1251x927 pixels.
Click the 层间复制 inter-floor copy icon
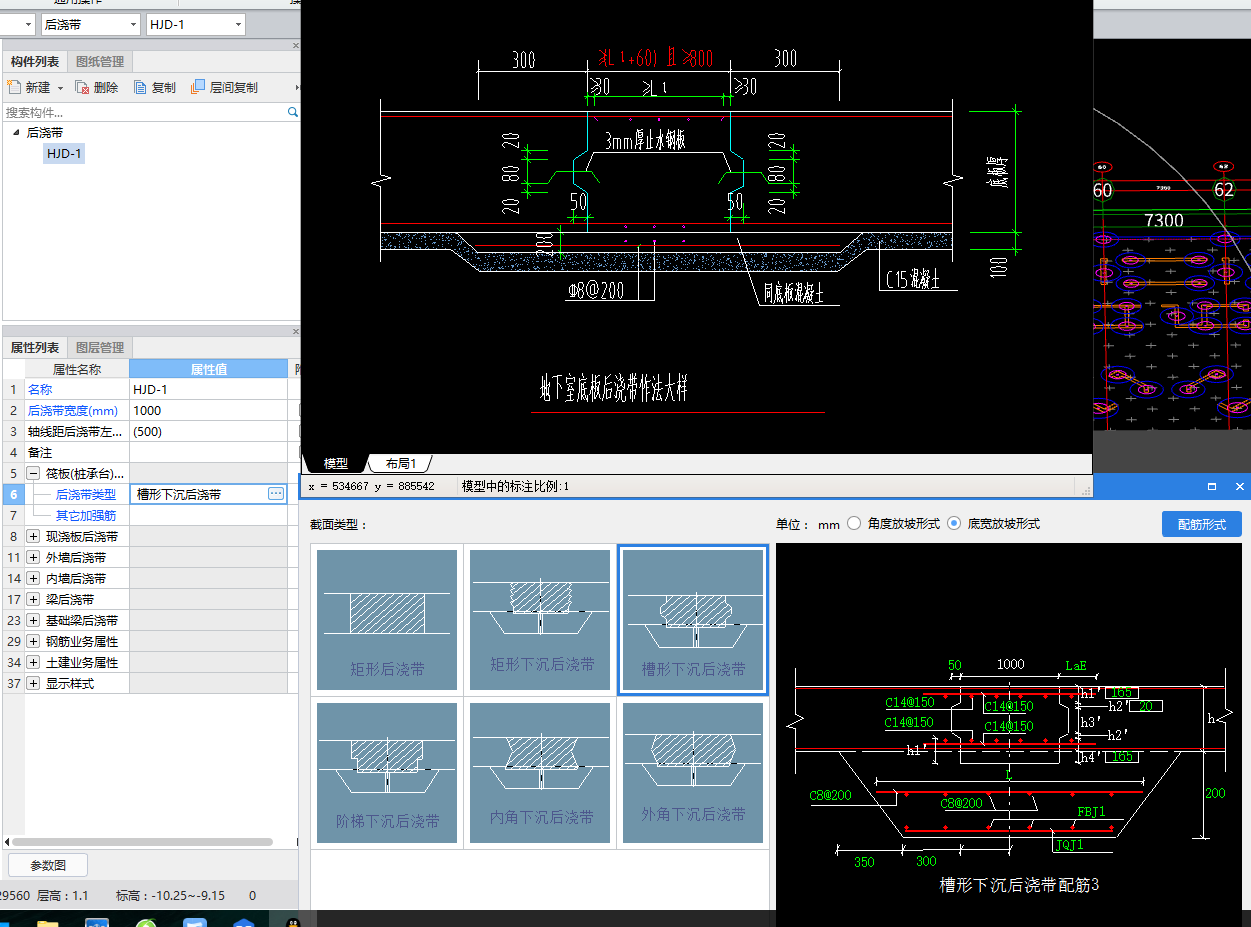(198, 88)
